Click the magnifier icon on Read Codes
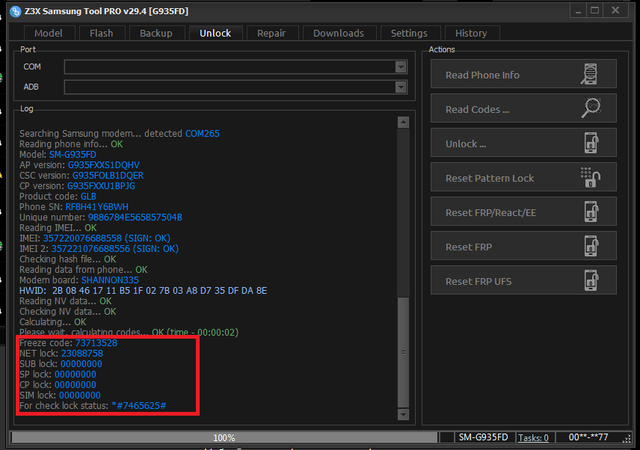Image resolution: width=640 pixels, height=450 pixels. (x=591, y=108)
